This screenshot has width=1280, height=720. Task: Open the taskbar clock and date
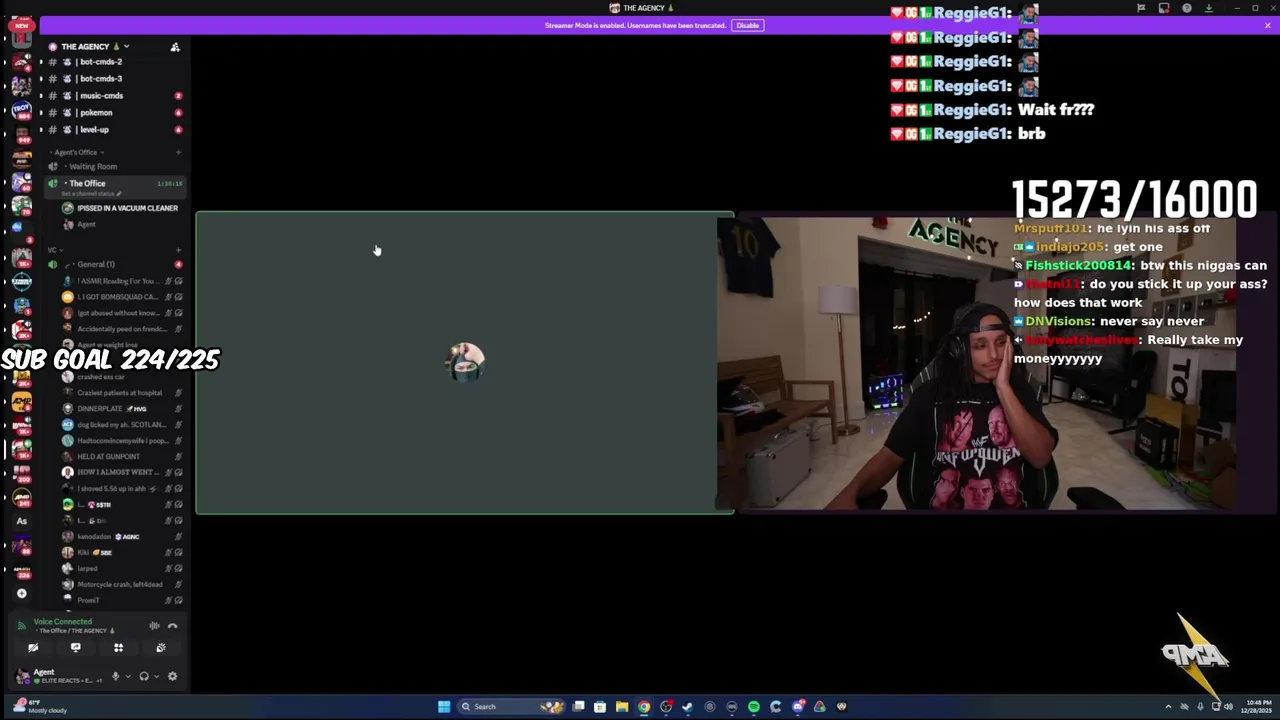point(1257,707)
